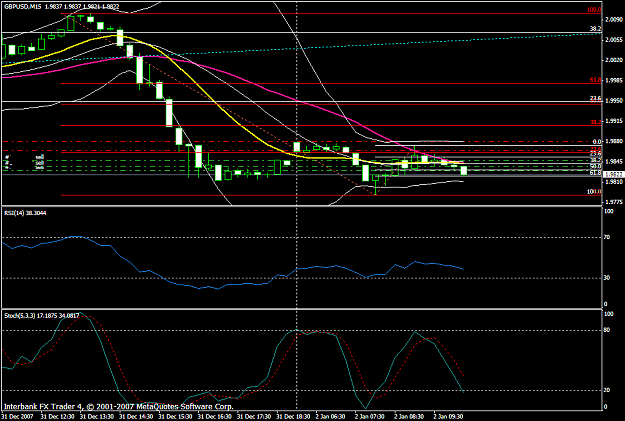This screenshot has height=421, width=625.
Task: Click the 2 Jan 08:30 time label
Action: 409,417
